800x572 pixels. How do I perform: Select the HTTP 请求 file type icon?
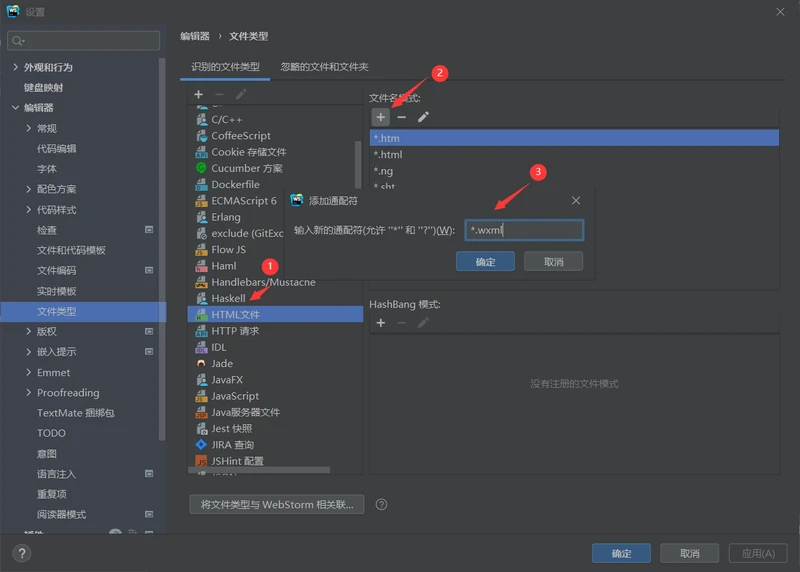(x=202, y=331)
